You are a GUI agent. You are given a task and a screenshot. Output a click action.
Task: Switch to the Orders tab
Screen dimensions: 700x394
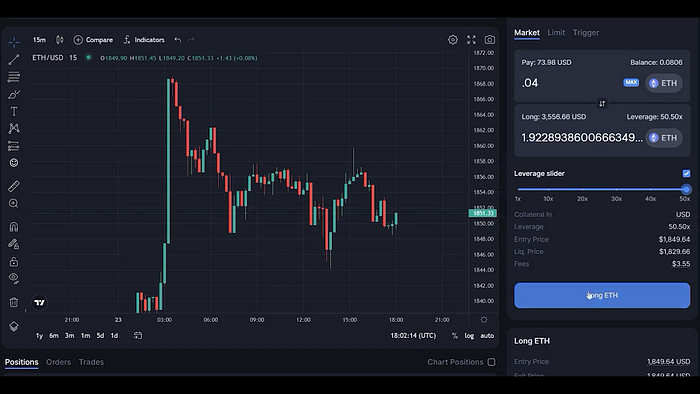tap(58, 362)
